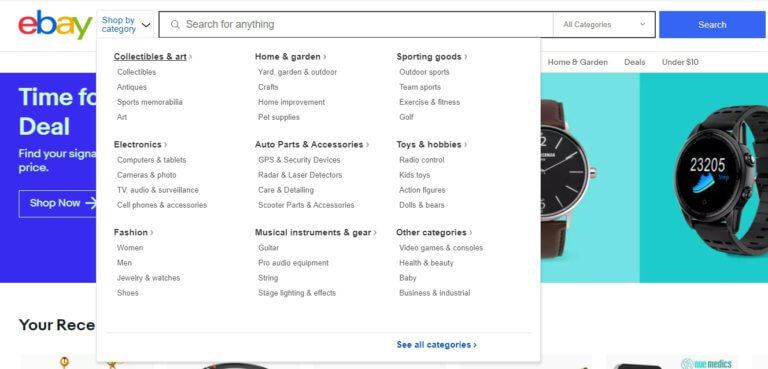This screenshot has height=369, width=768.
Task: Choose Action figures link
Action: click(x=422, y=190)
